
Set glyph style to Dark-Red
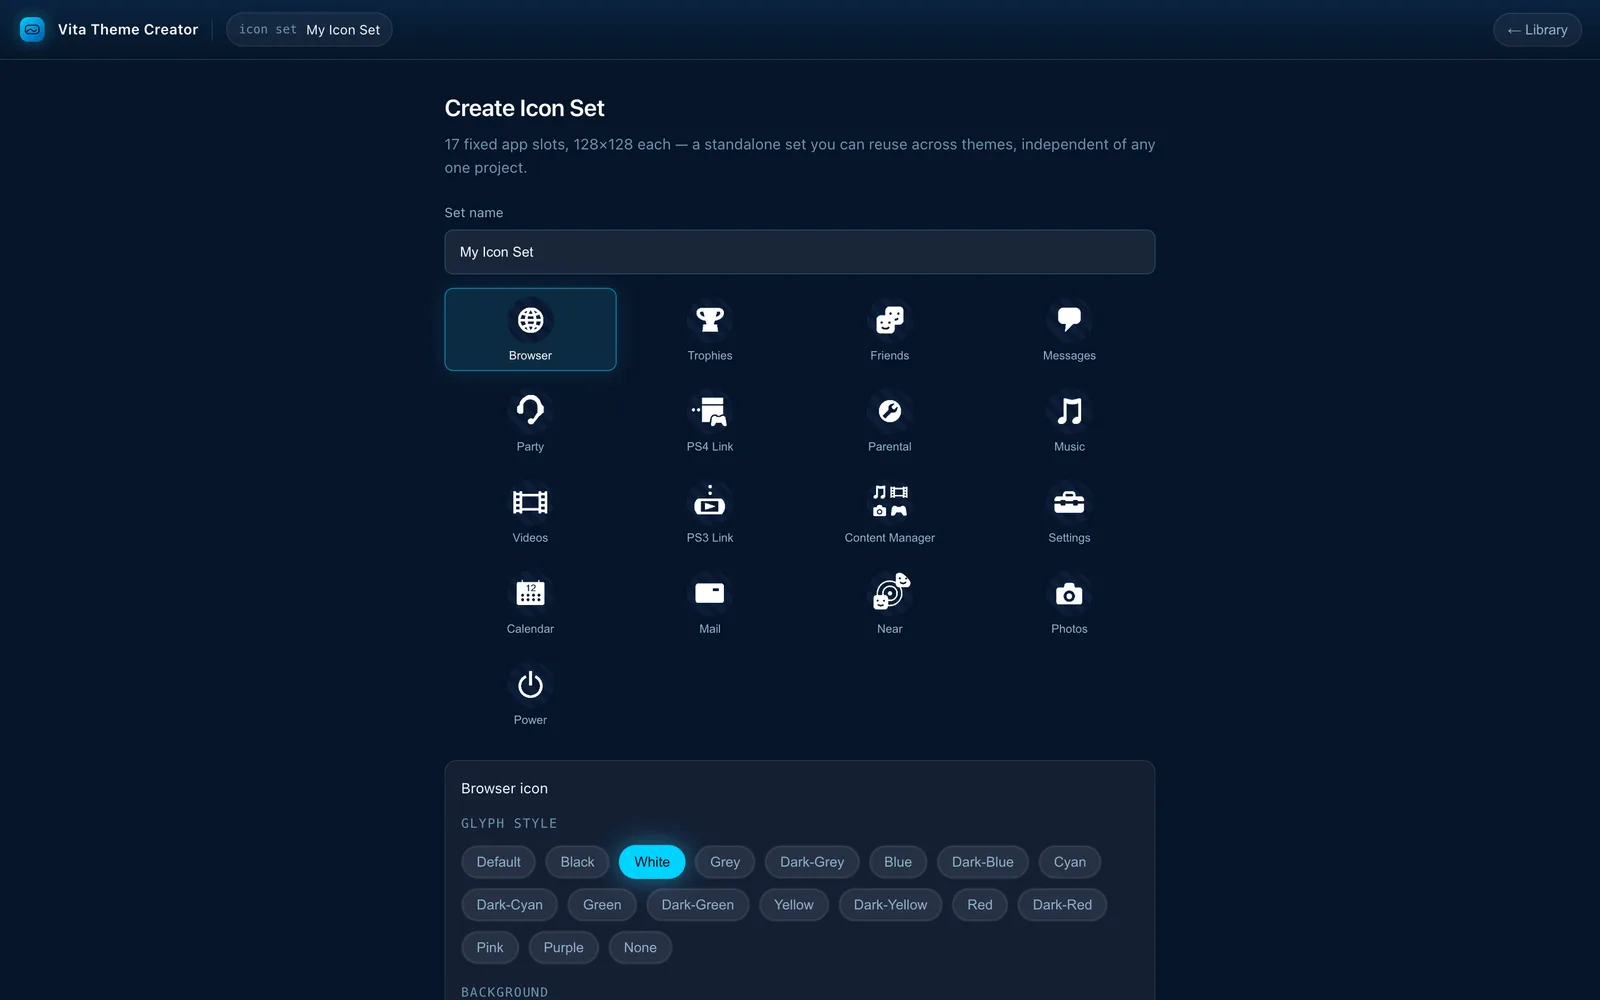(x=1062, y=905)
